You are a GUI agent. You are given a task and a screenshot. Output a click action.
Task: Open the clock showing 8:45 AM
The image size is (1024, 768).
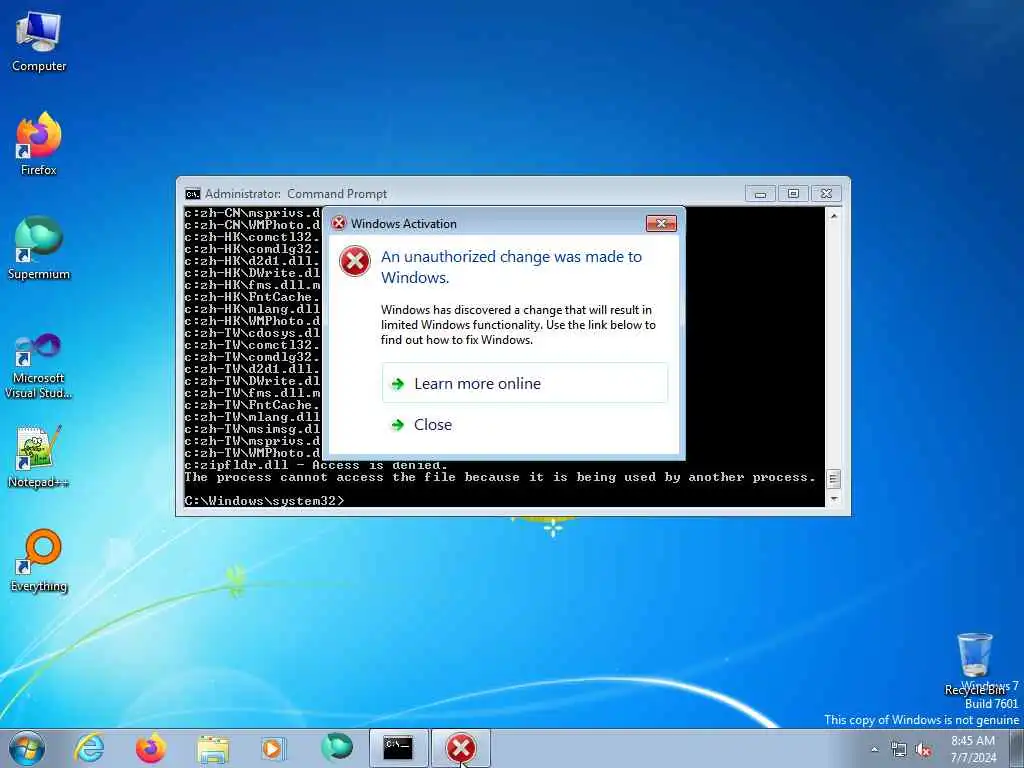pyautogui.click(x=973, y=749)
